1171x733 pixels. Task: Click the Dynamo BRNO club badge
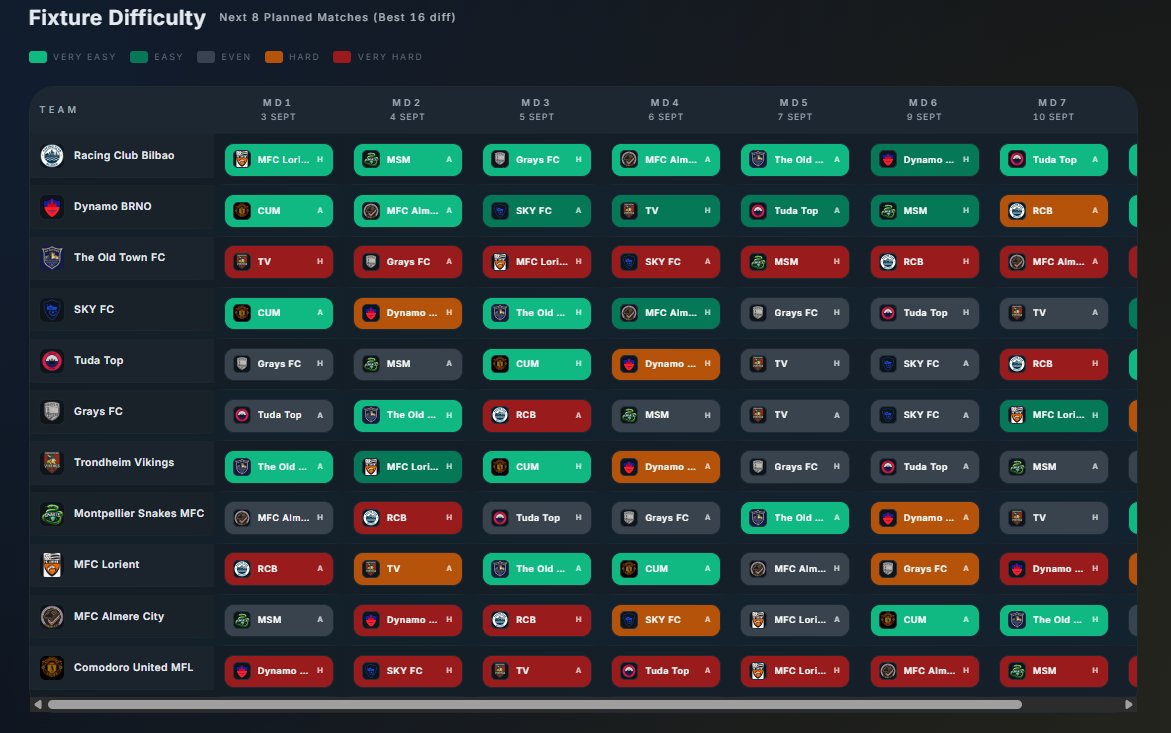(51, 206)
